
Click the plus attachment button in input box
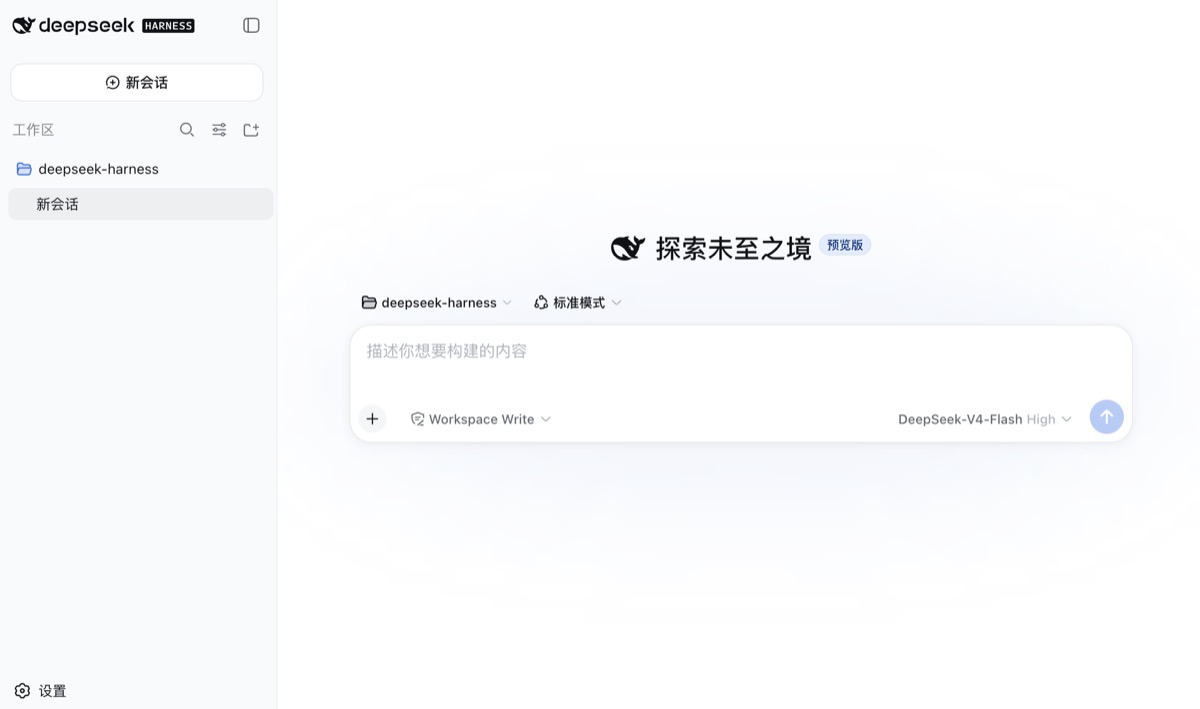click(x=372, y=419)
